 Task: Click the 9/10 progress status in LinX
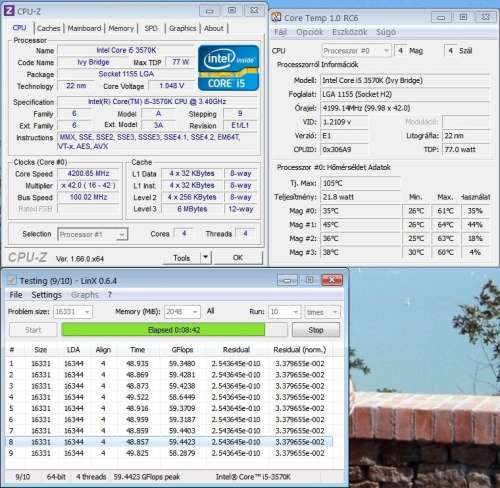[22, 477]
